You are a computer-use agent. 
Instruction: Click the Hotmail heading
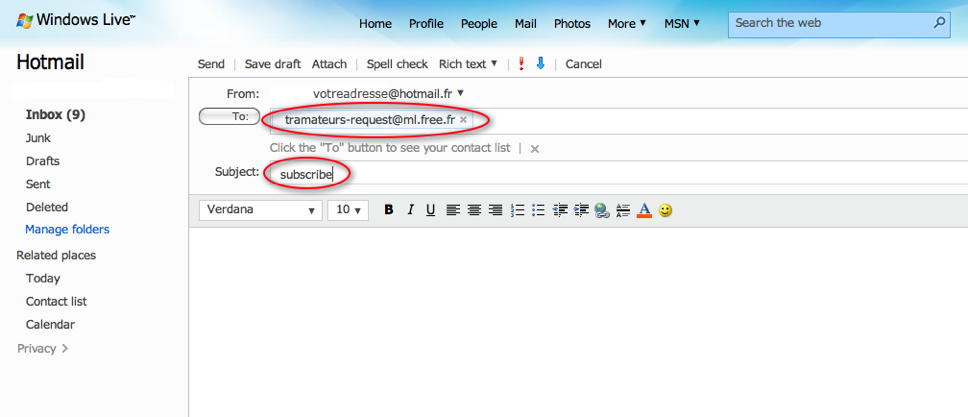(50, 62)
